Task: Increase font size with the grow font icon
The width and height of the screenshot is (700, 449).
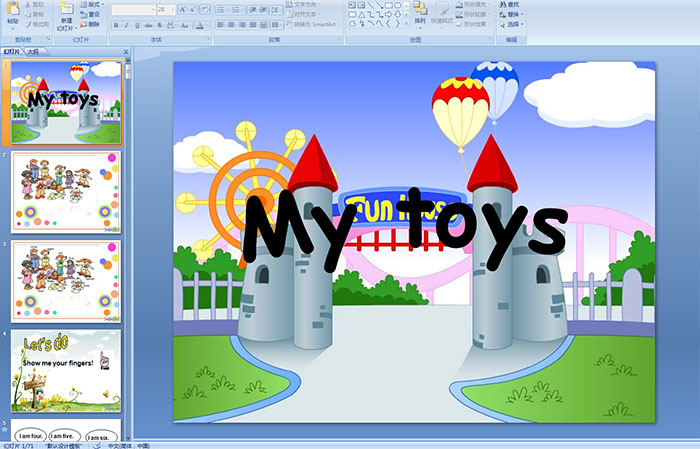Action: tap(183, 9)
